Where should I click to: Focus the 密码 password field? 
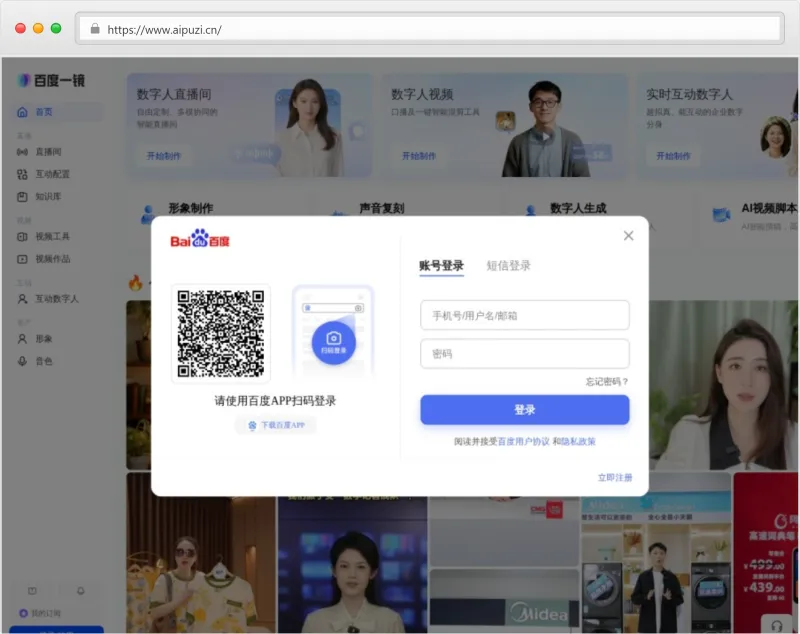[524, 353]
